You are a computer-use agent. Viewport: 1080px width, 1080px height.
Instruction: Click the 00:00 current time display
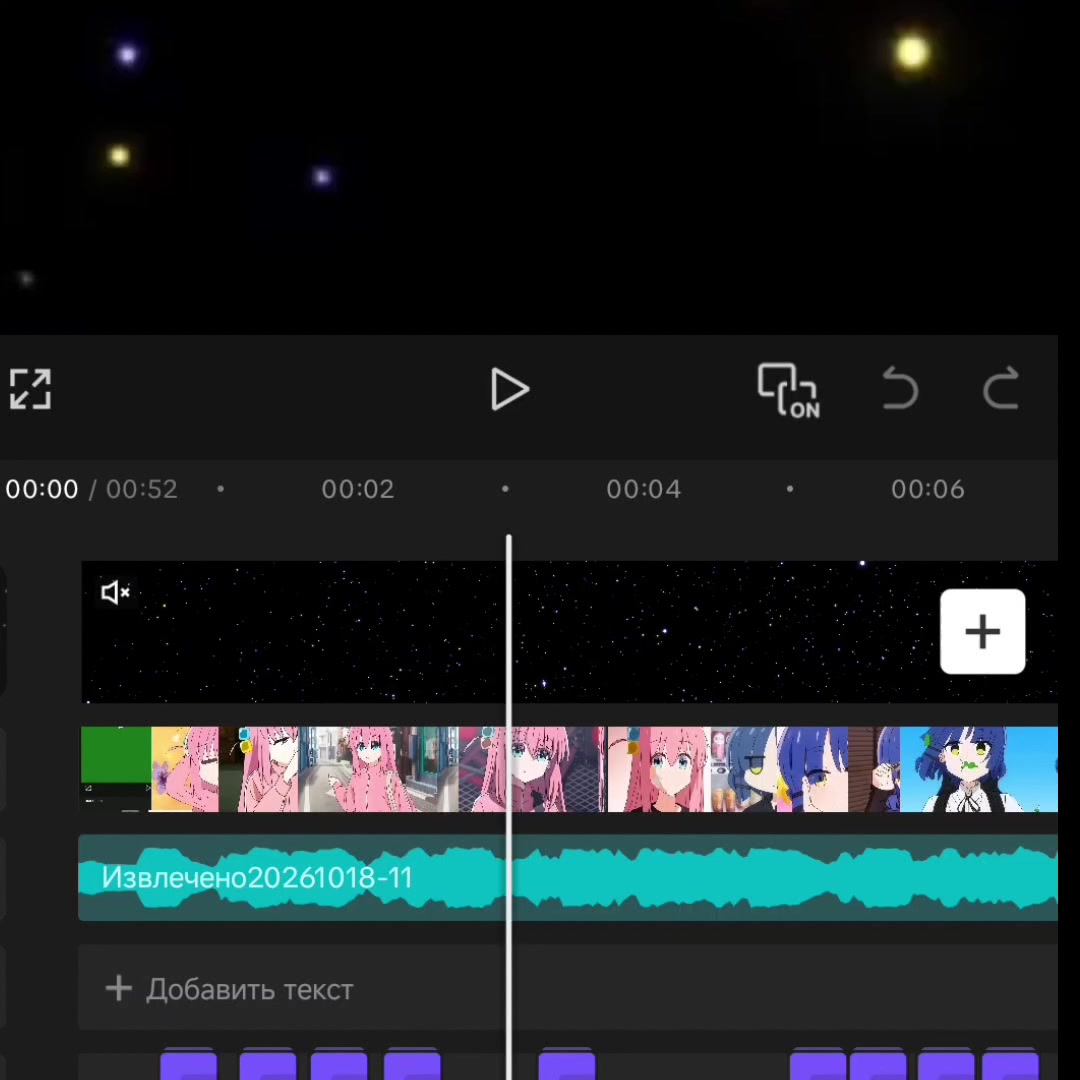(x=42, y=489)
